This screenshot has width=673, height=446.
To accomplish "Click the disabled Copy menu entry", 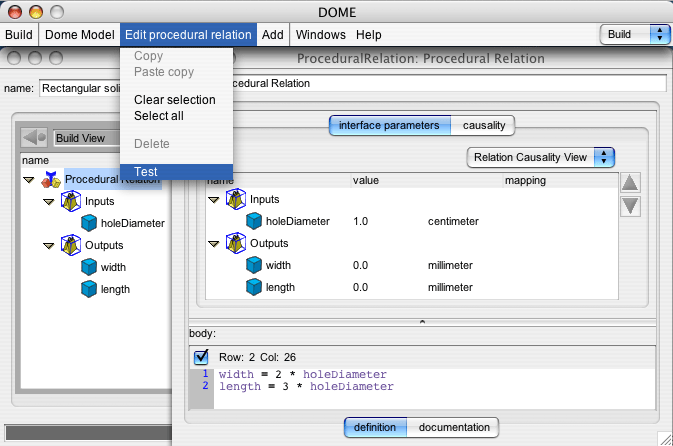I will (x=176, y=56).
